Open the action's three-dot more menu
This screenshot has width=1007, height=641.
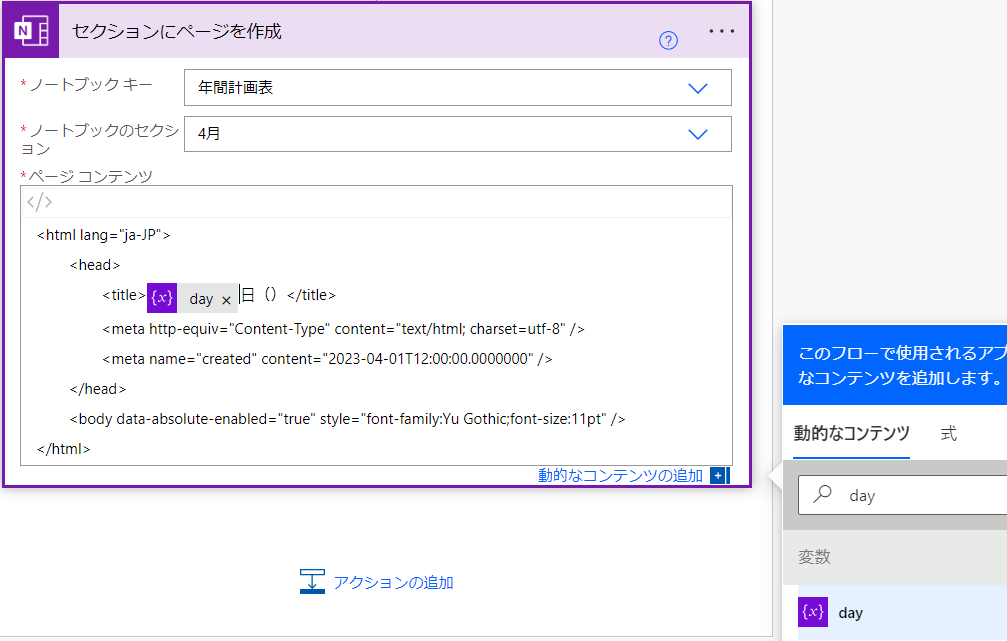tap(722, 31)
